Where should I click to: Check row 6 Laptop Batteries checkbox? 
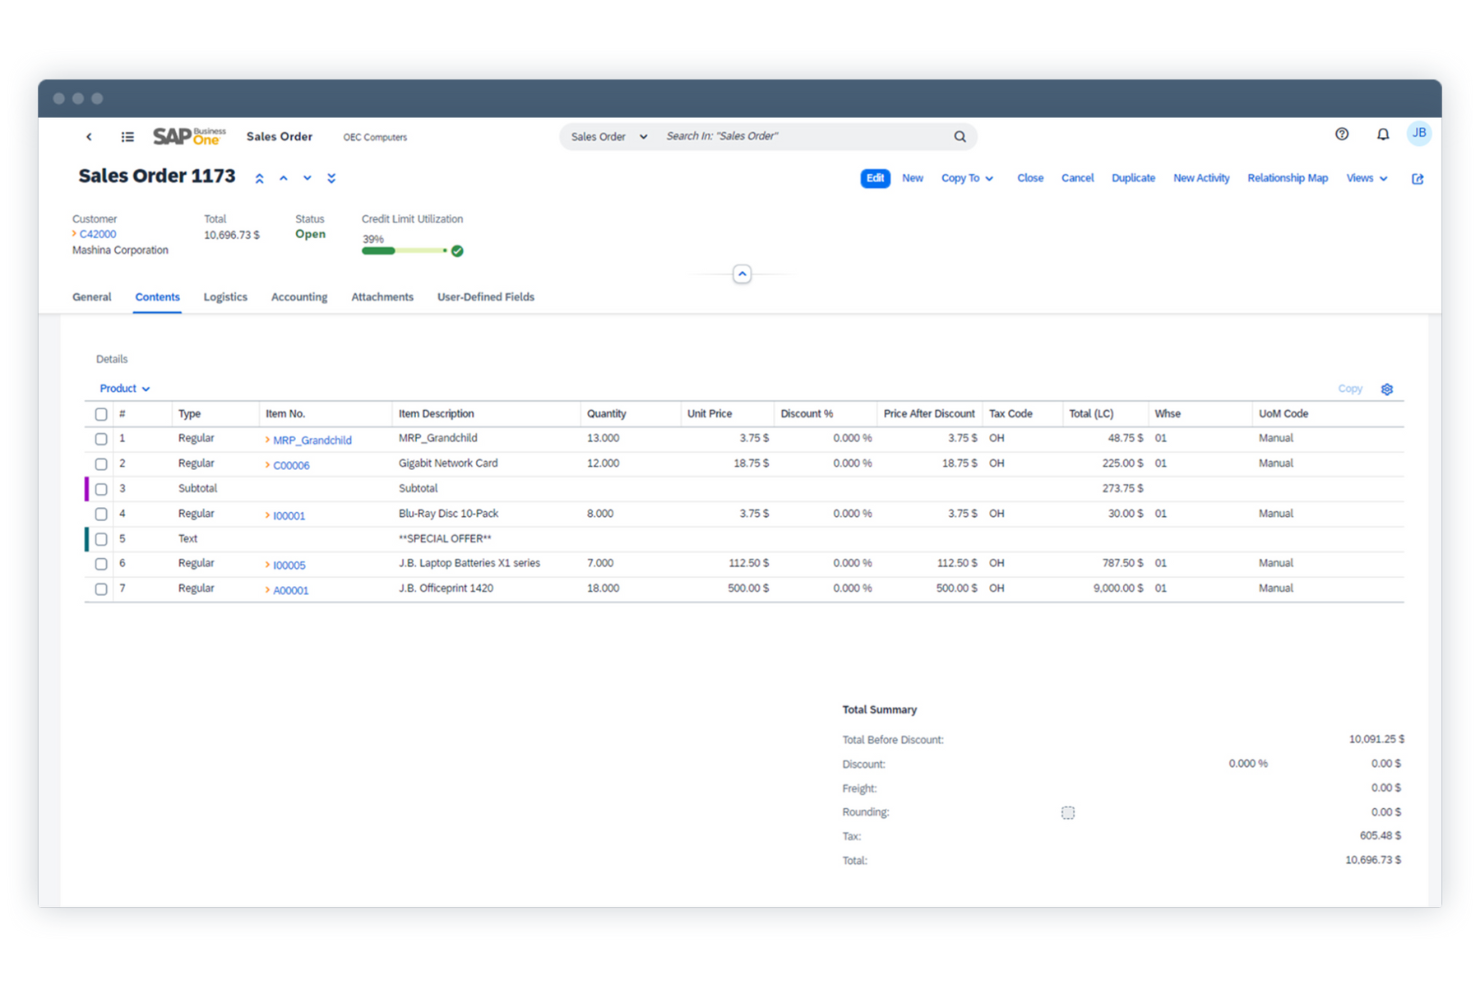point(101,564)
